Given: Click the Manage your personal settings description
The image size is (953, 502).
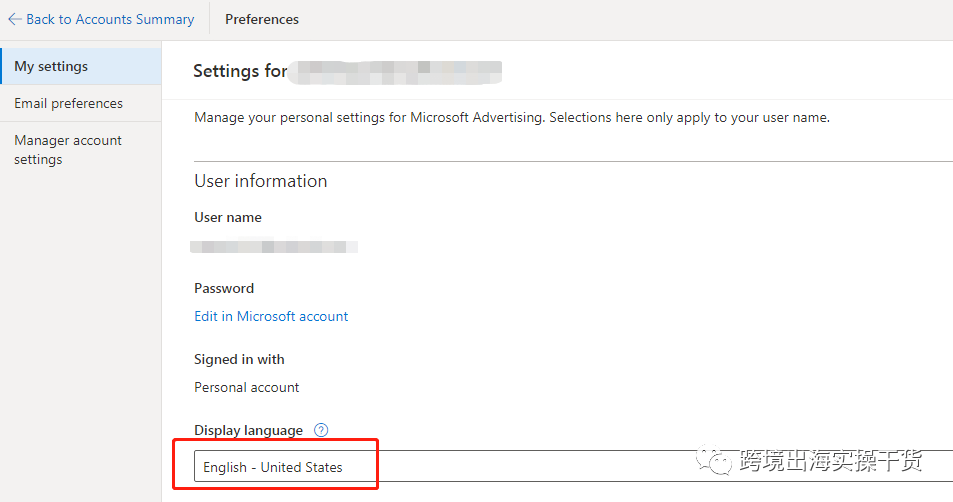Looking at the screenshot, I should point(512,117).
